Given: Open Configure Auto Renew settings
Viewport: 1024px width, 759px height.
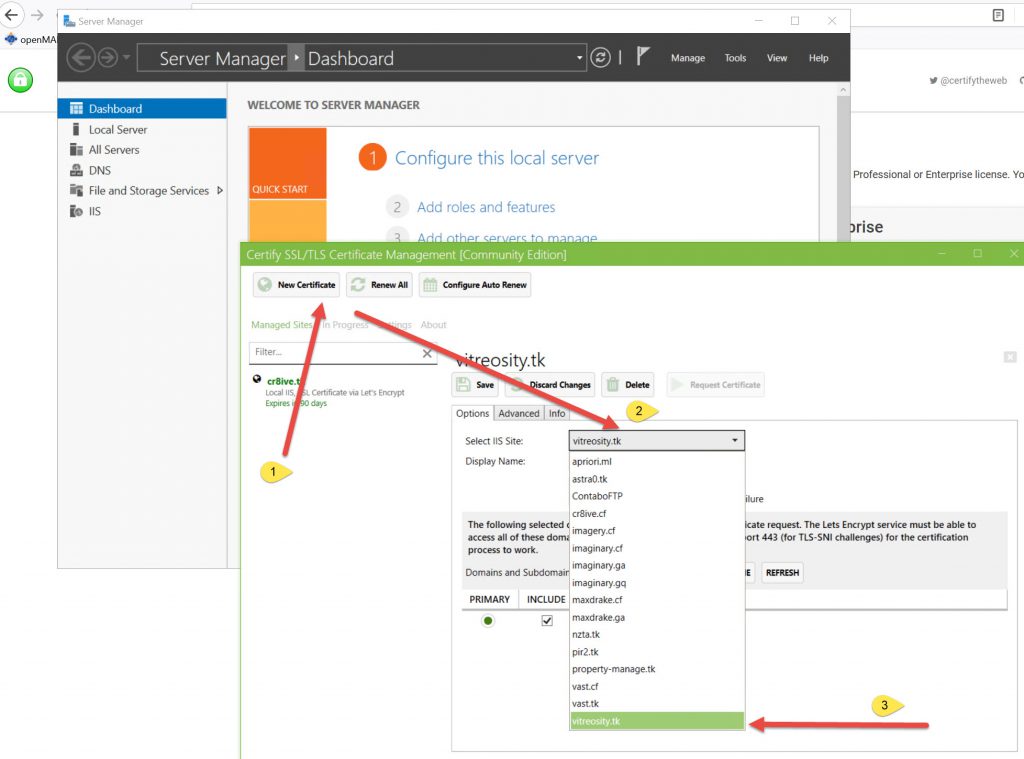Looking at the screenshot, I should [x=474, y=285].
